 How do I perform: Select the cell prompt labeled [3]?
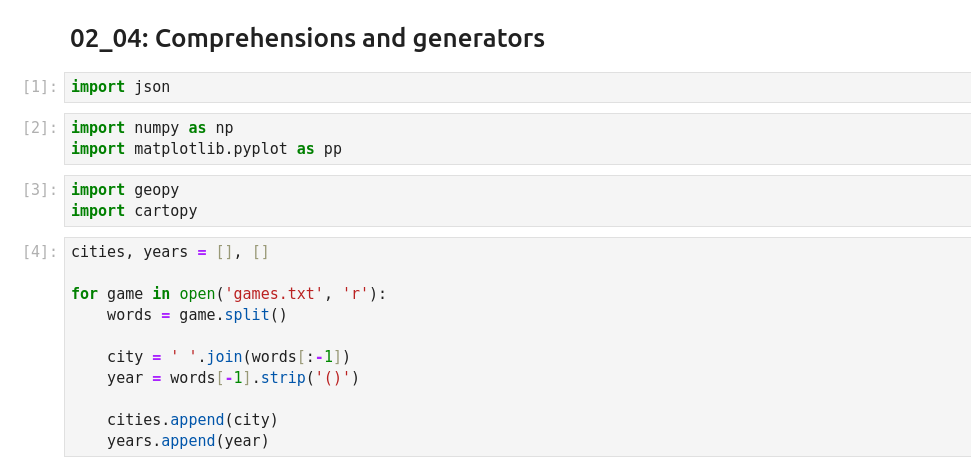pos(40,190)
